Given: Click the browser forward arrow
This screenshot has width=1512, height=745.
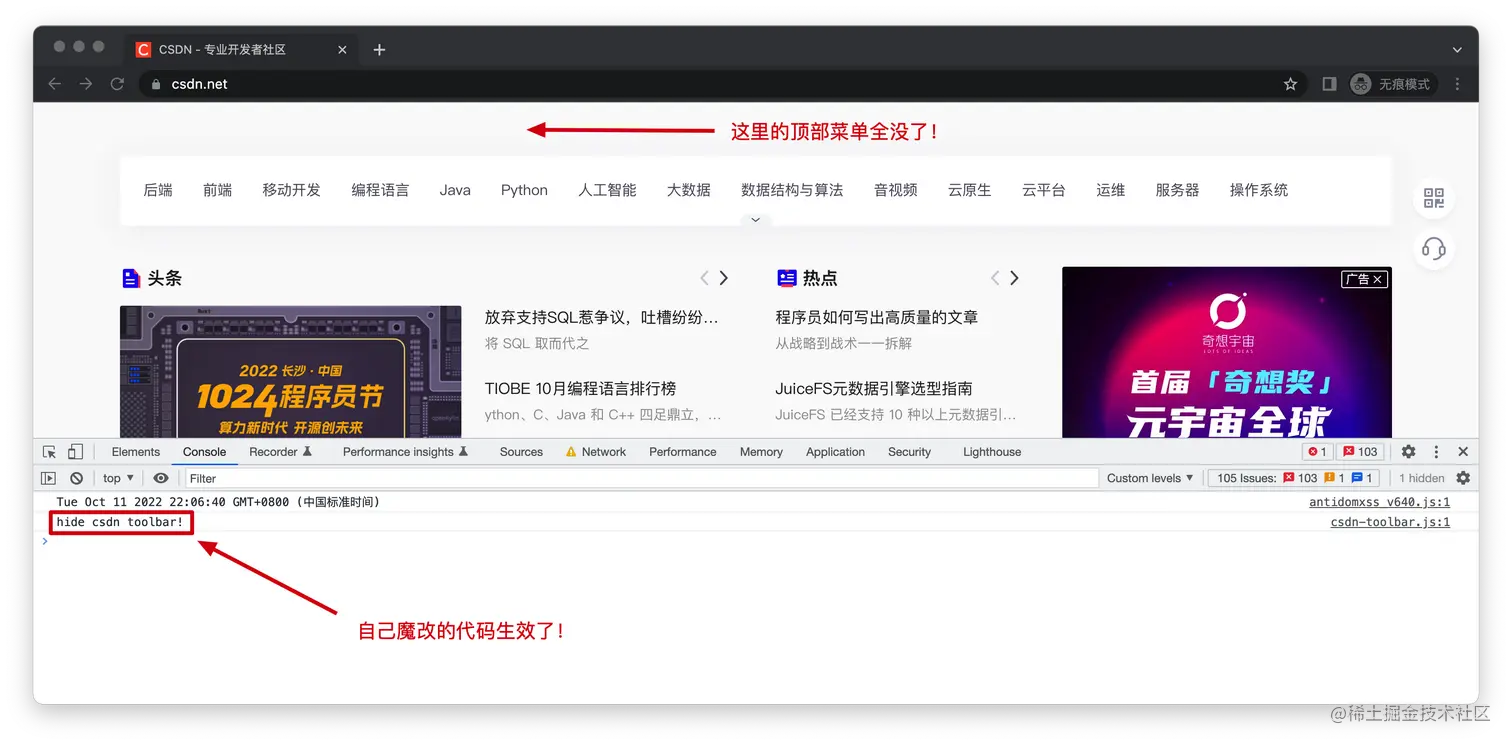Looking at the screenshot, I should pos(86,84).
